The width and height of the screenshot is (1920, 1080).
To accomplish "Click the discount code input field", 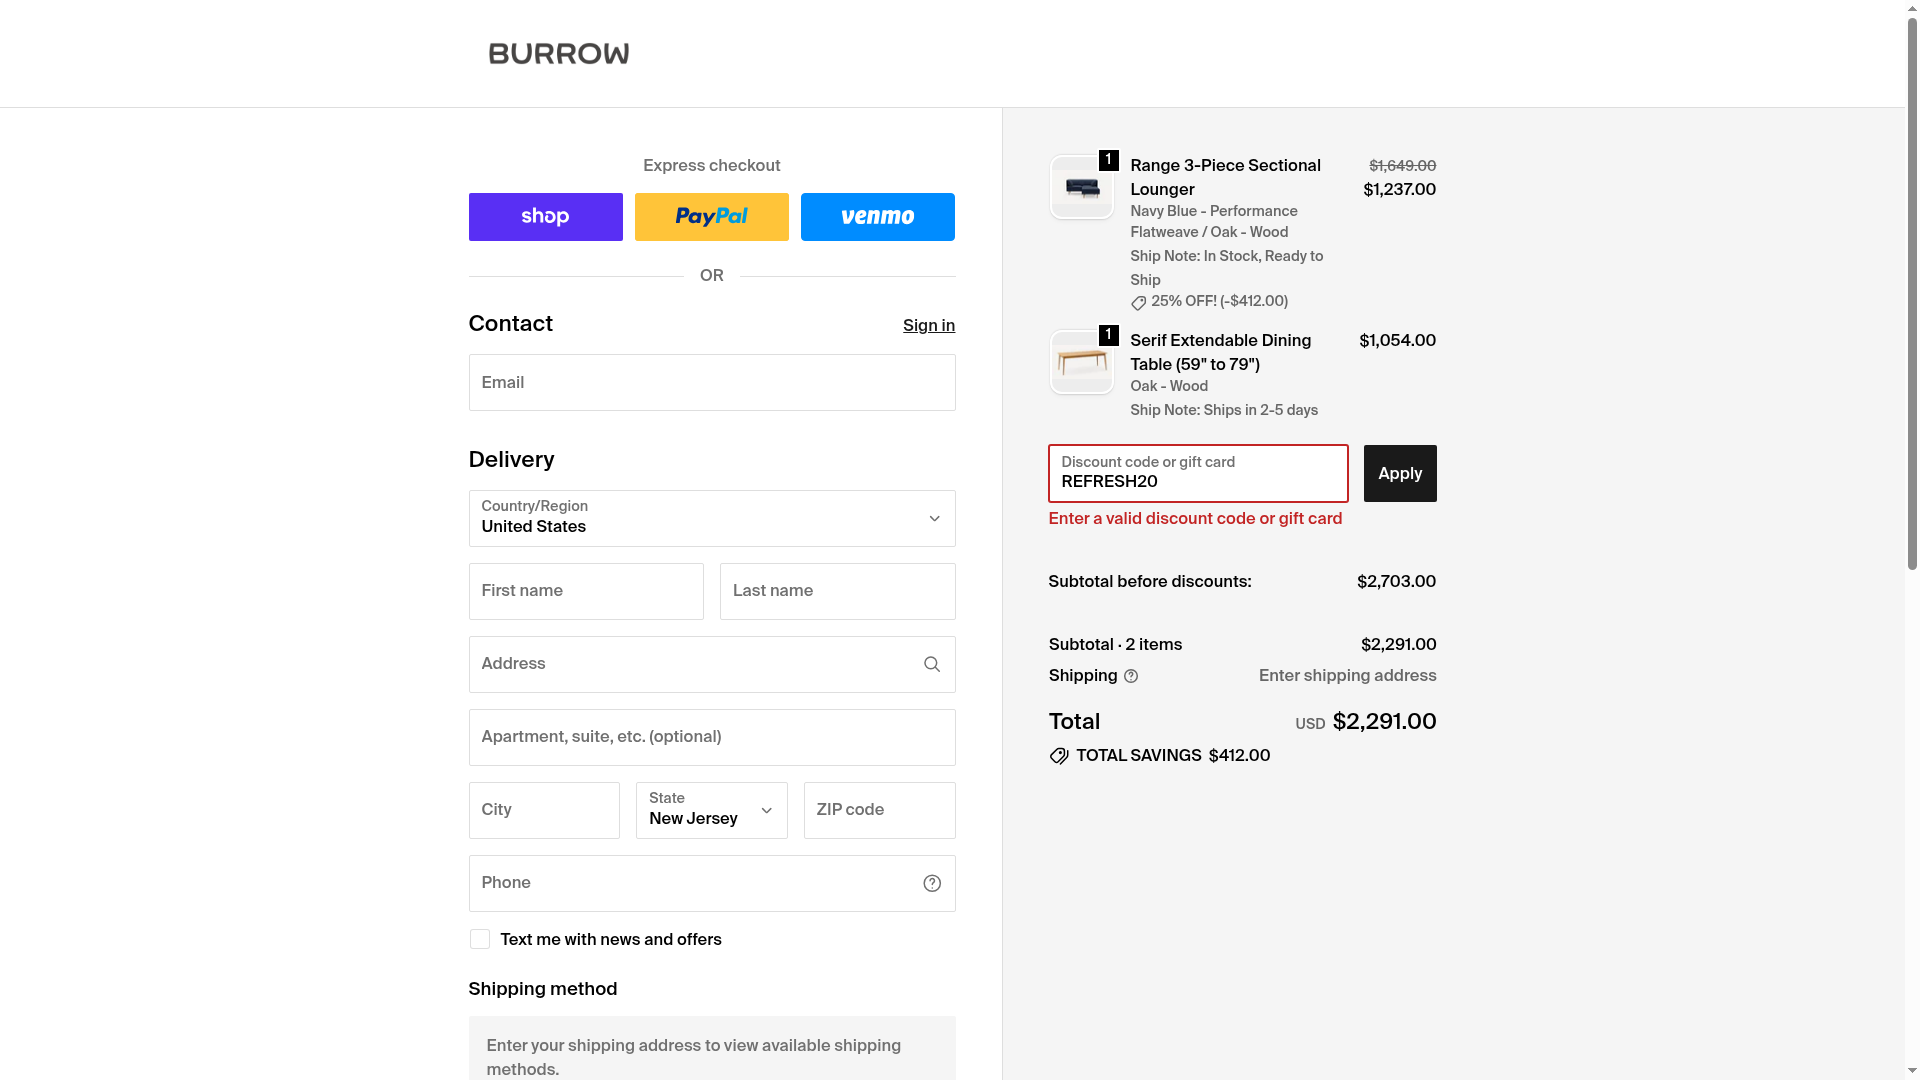I will (1198, 474).
